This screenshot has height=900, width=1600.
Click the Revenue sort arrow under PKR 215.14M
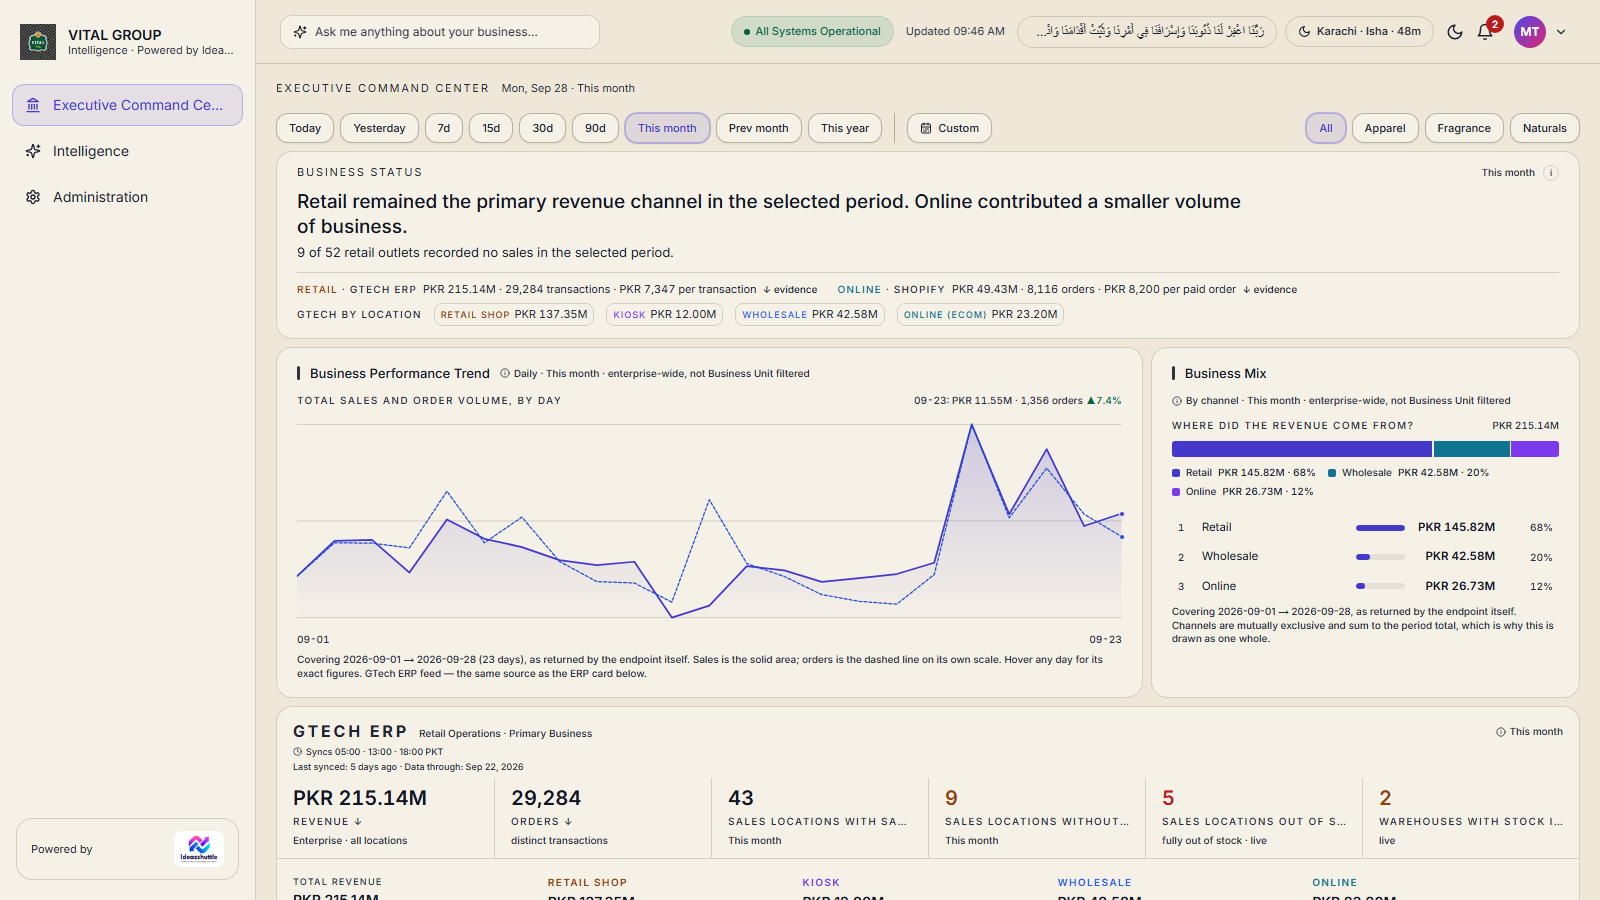(358, 822)
